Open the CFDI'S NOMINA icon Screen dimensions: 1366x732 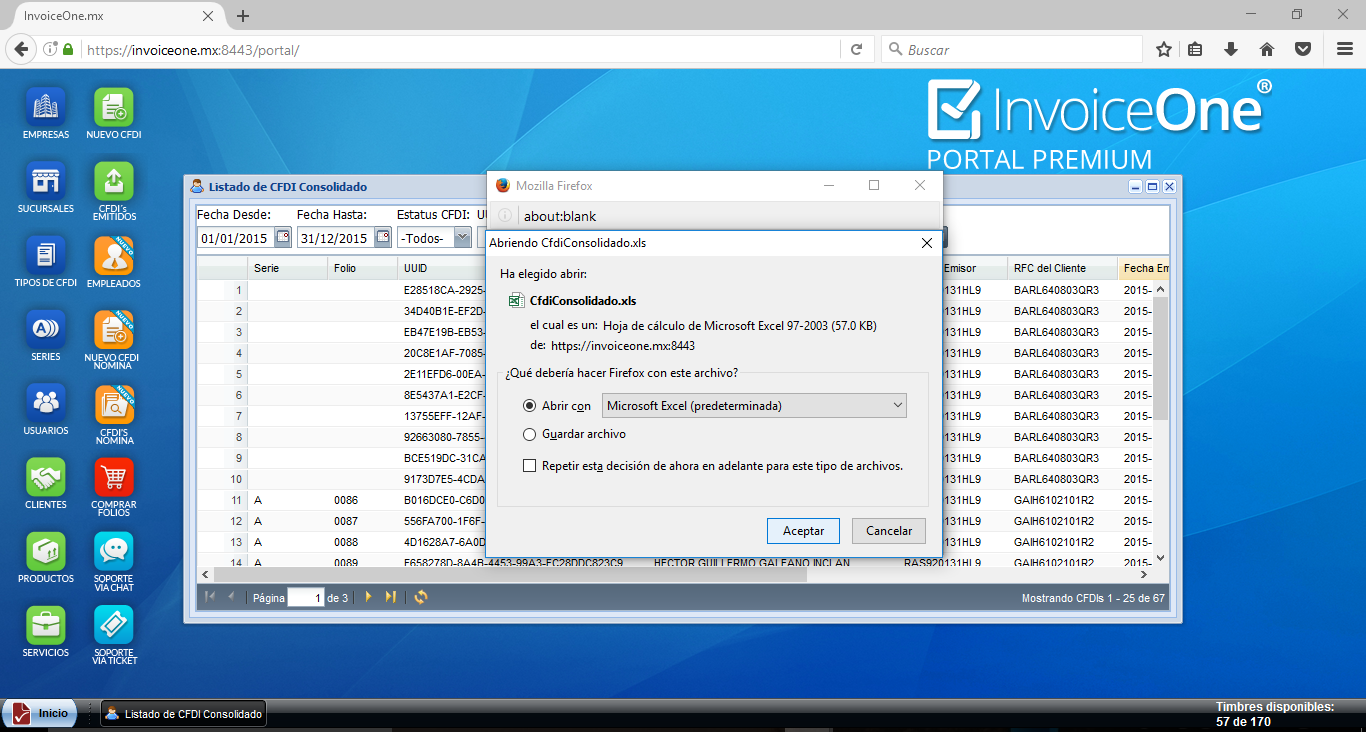[114, 404]
